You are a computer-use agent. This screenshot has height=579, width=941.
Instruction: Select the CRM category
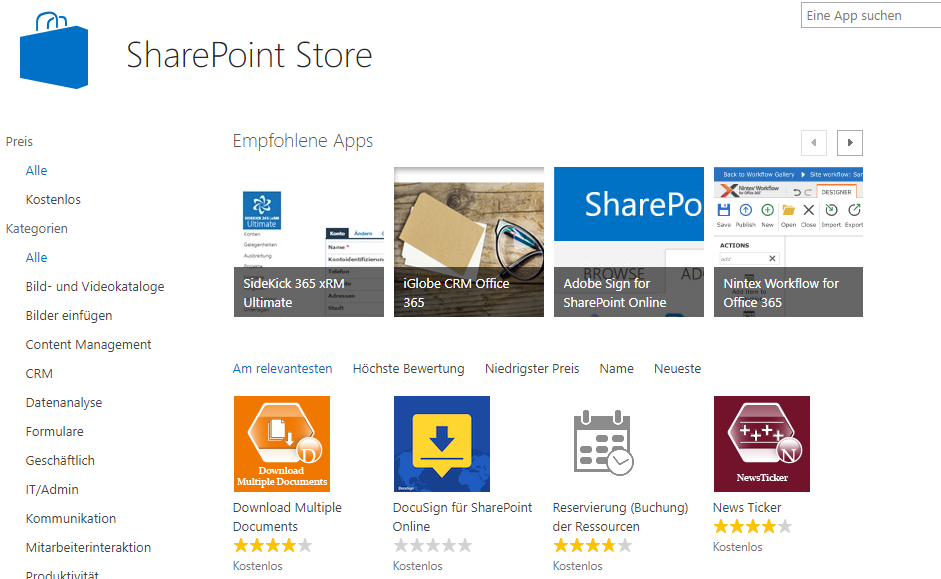tap(39, 374)
